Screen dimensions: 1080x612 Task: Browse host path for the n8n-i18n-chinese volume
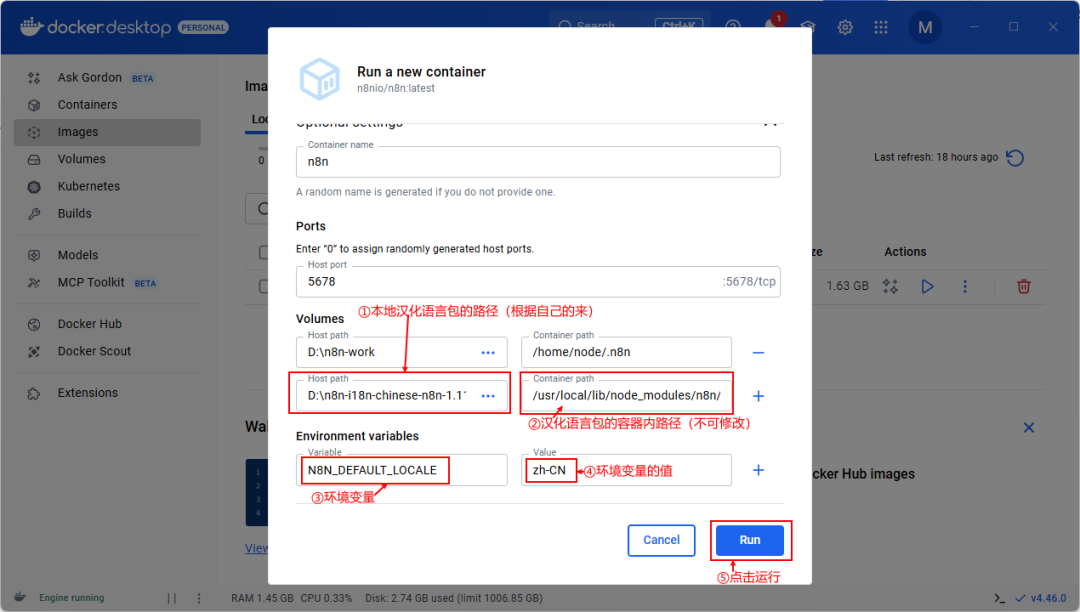click(488, 396)
